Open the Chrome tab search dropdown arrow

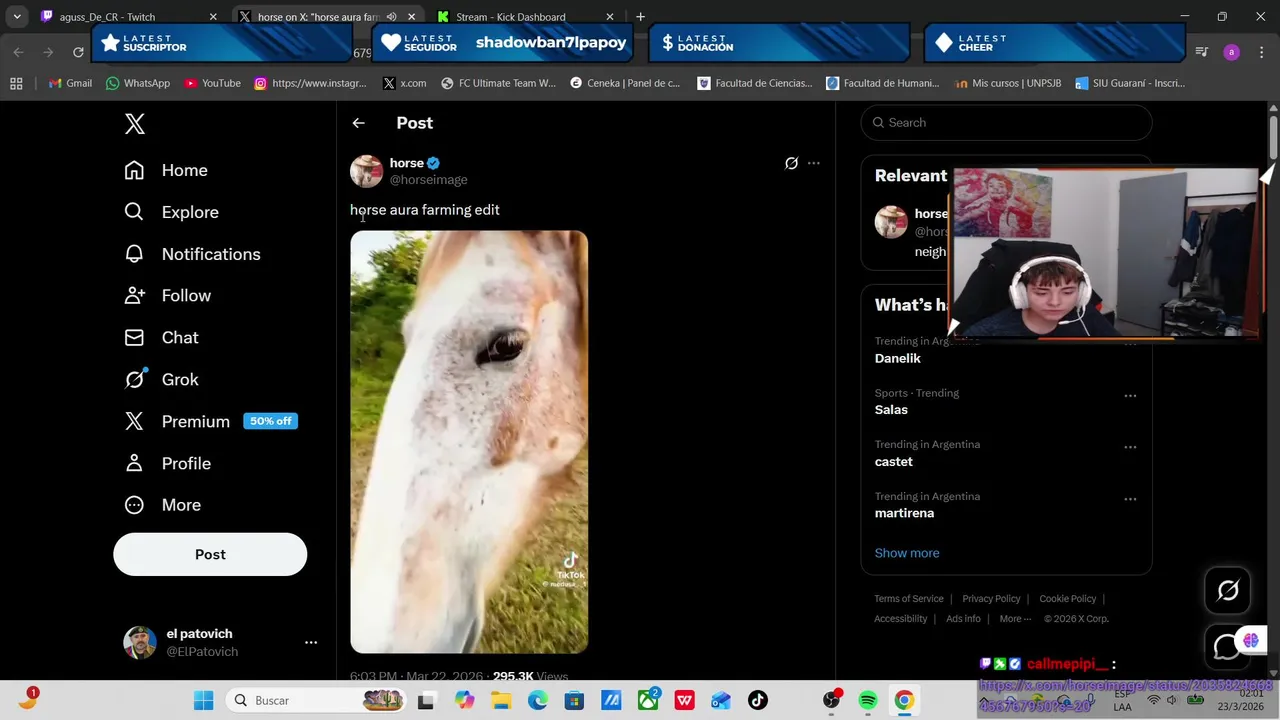point(17,16)
